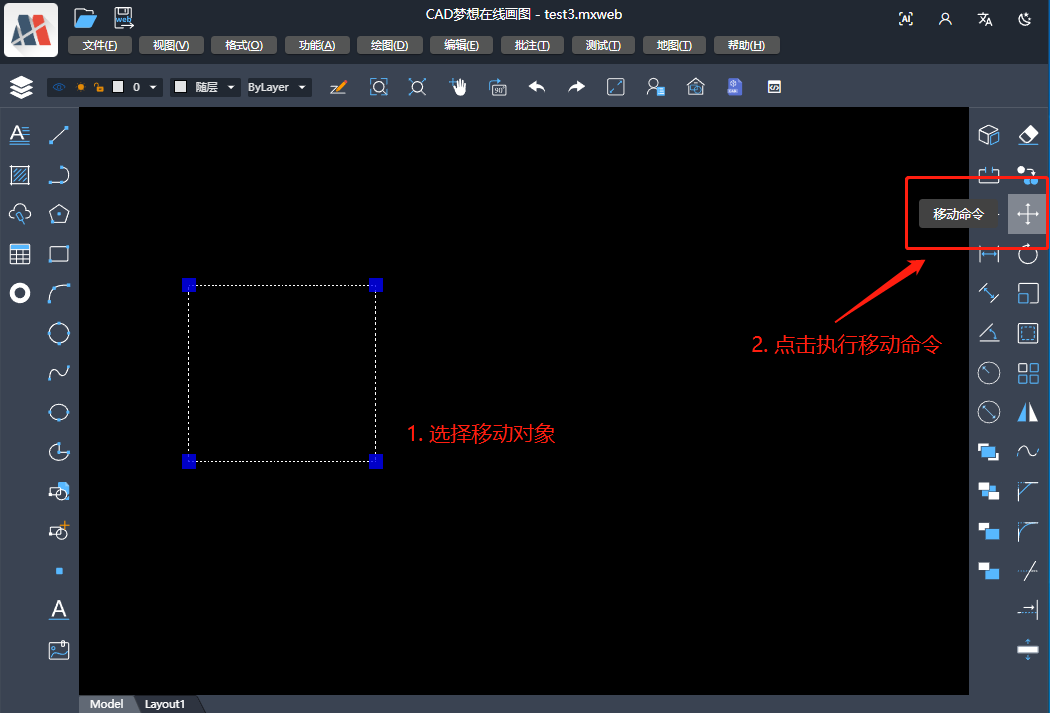
Task: Choose the Hatch fill tool
Action: pos(20,175)
